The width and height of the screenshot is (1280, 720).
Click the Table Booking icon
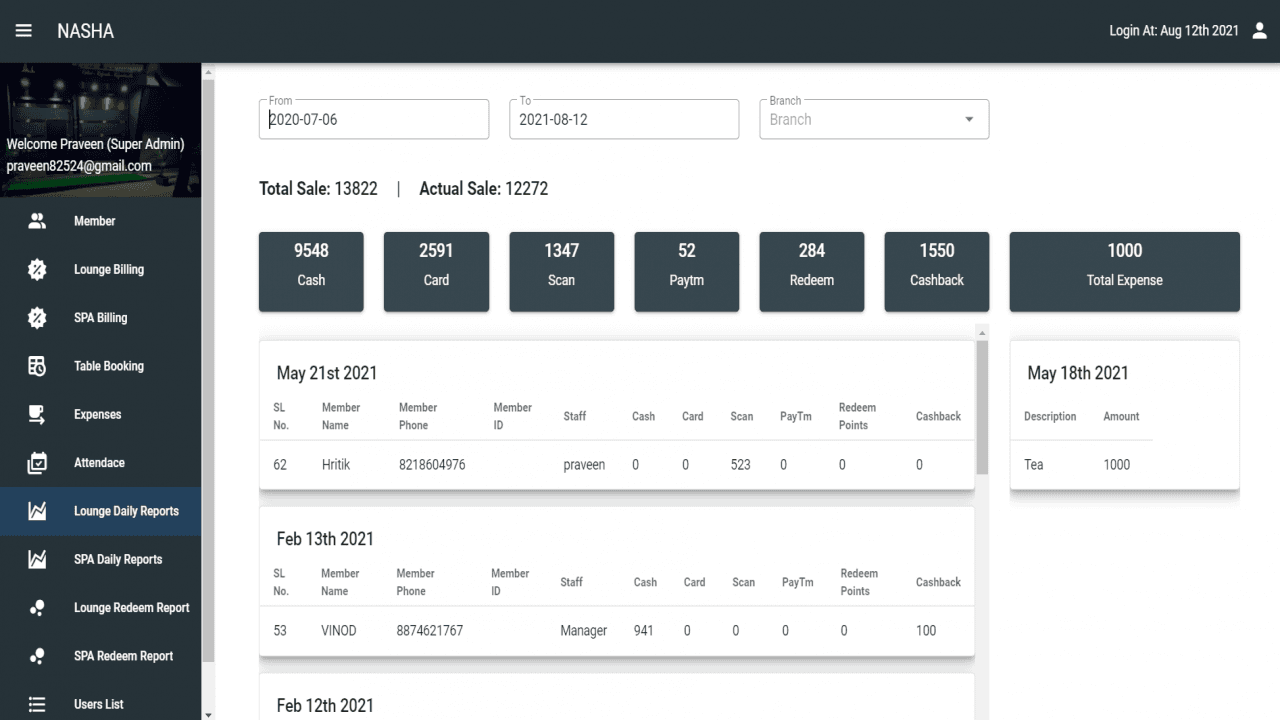coord(37,366)
